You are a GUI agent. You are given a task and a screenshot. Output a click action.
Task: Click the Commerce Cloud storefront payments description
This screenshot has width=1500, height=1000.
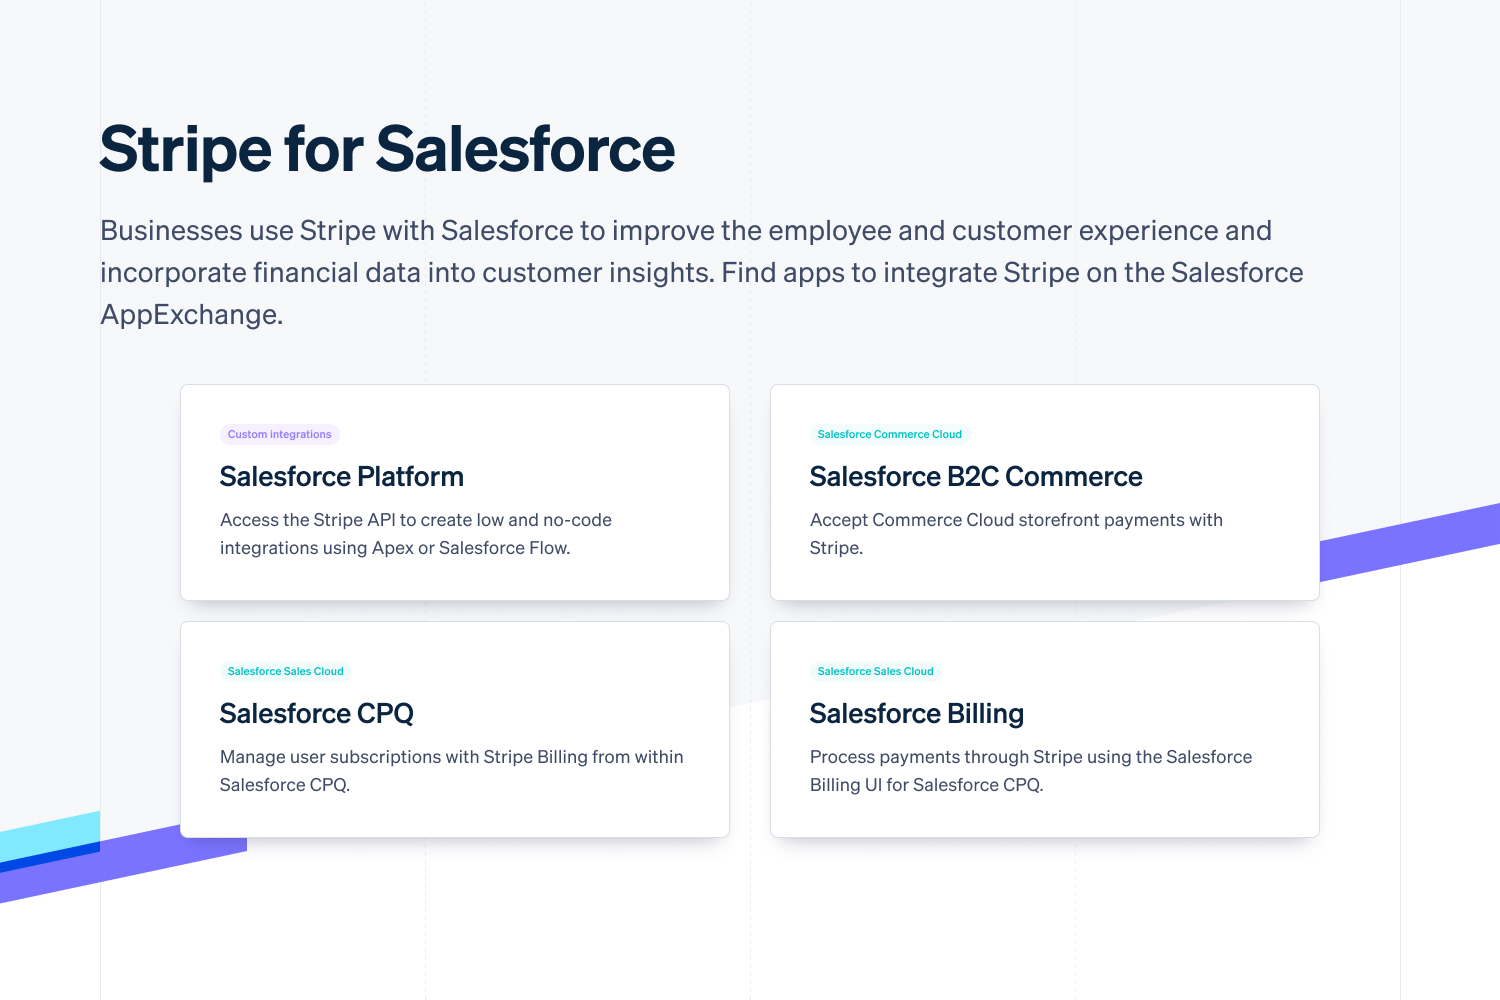click(x=1015, y=533)
